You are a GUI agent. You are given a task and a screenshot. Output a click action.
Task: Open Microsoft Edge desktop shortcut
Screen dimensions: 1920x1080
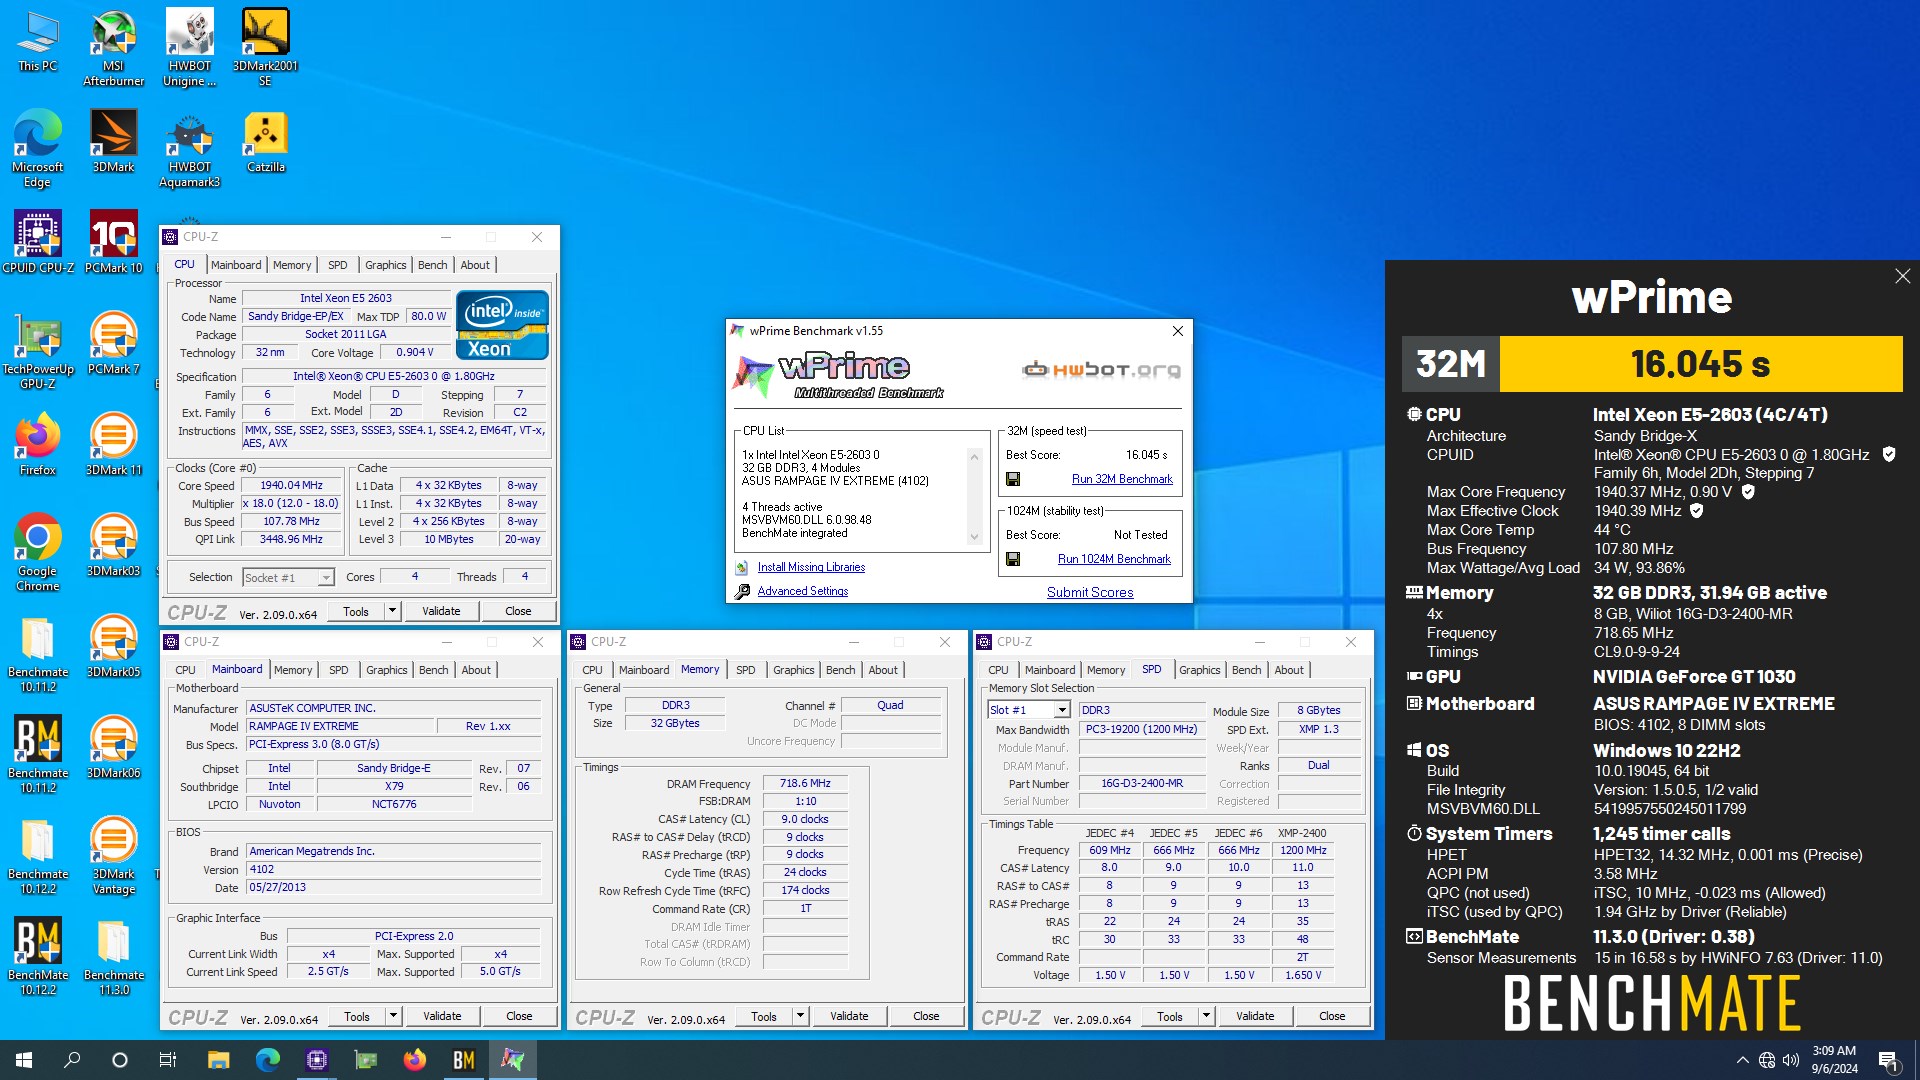[38, 148]
